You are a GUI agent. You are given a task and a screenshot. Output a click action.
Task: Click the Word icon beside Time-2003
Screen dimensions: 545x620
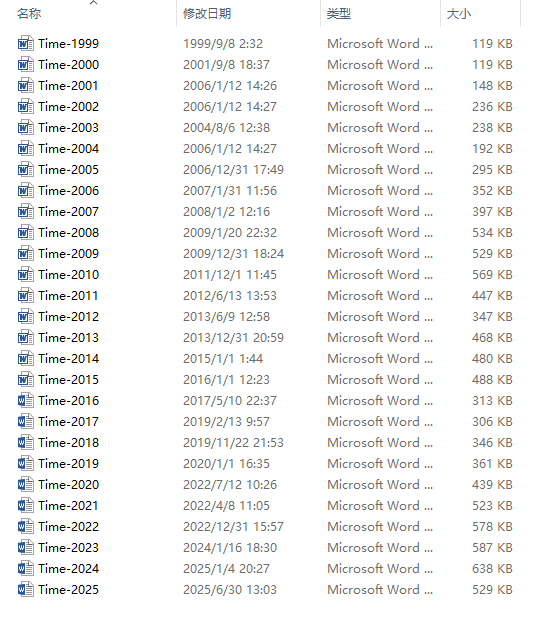25,128
